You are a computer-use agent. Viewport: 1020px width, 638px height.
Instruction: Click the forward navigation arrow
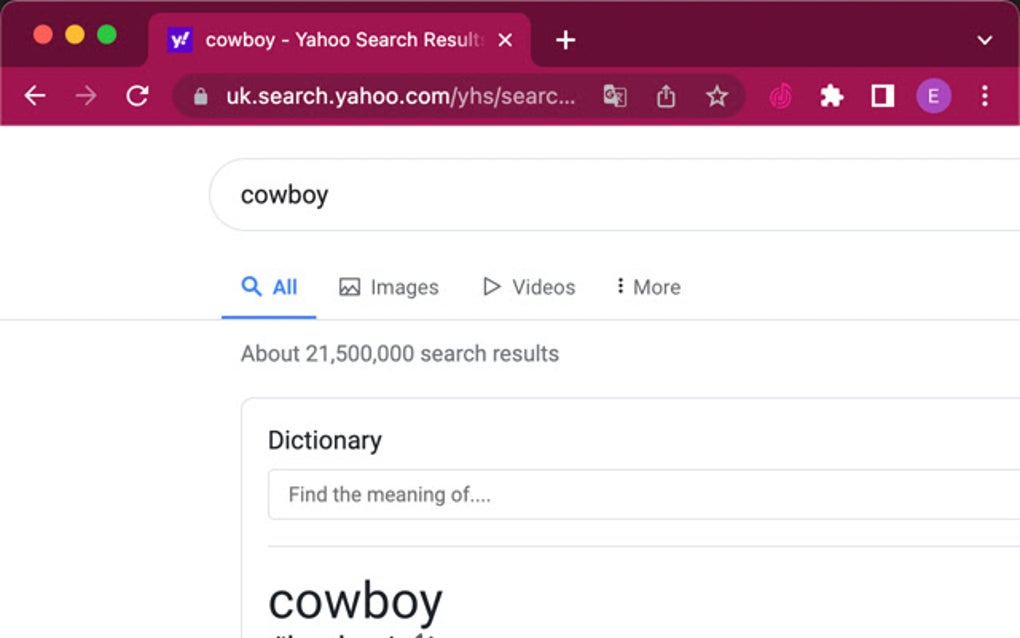(86, 96)
